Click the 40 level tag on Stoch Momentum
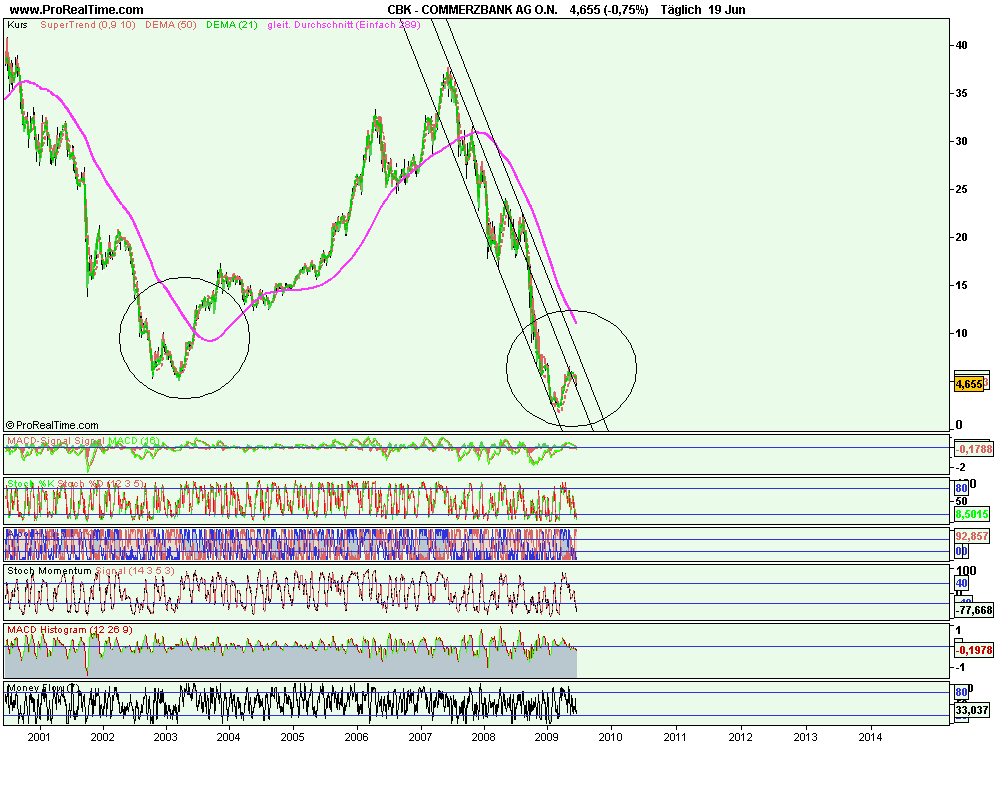 click(x=961, y=583)
